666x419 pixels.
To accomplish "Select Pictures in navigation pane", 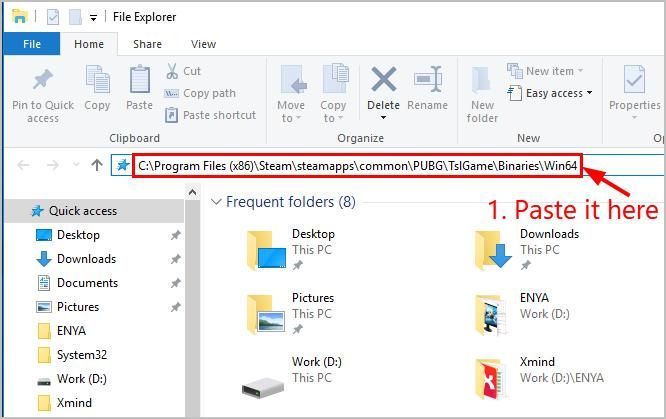I will (x=78, y=307).
